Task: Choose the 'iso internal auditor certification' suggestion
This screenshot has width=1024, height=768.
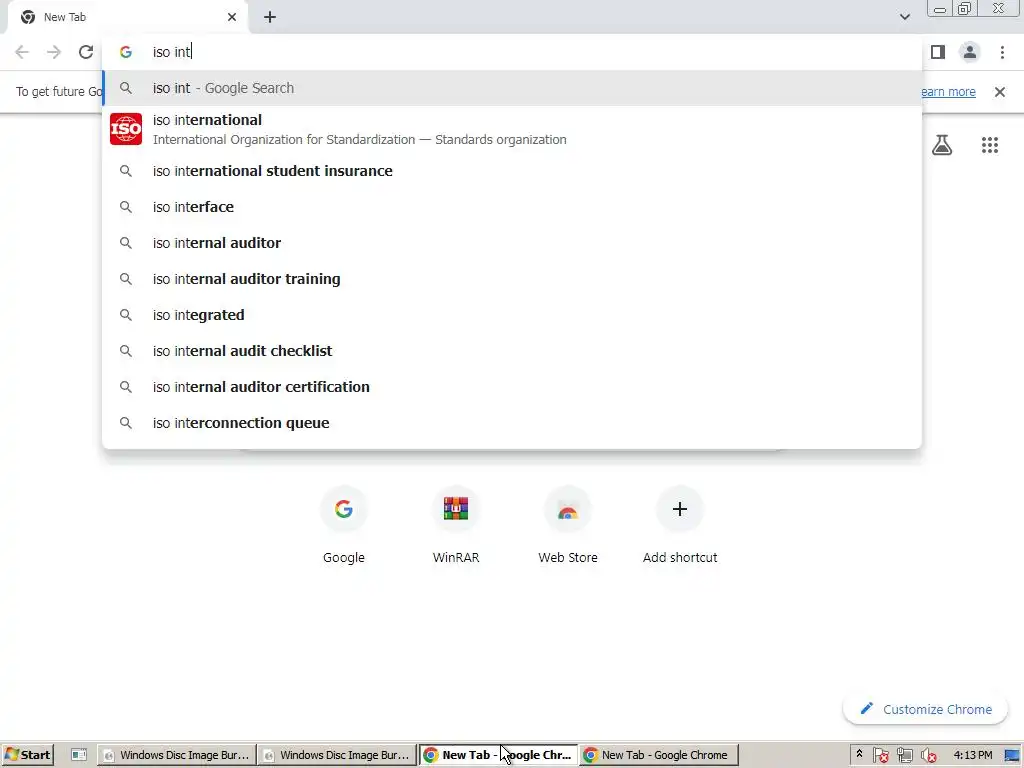Action: pyautogui.click(x=512, y=387)
